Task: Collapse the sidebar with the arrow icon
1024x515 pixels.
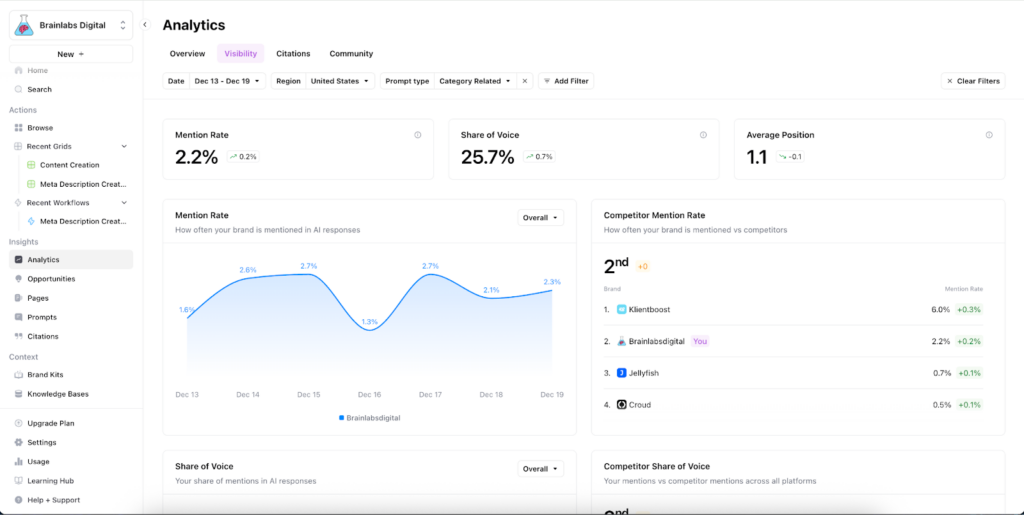Action: coord(145,25)
